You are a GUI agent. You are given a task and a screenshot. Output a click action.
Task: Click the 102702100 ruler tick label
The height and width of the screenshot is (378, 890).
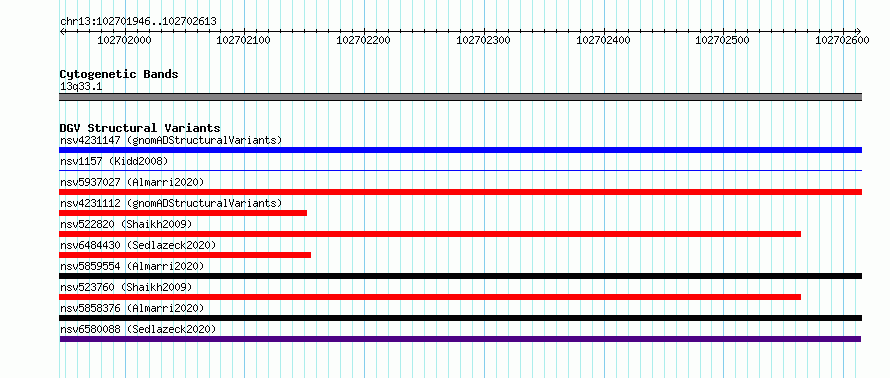click(x=244, y=40)
